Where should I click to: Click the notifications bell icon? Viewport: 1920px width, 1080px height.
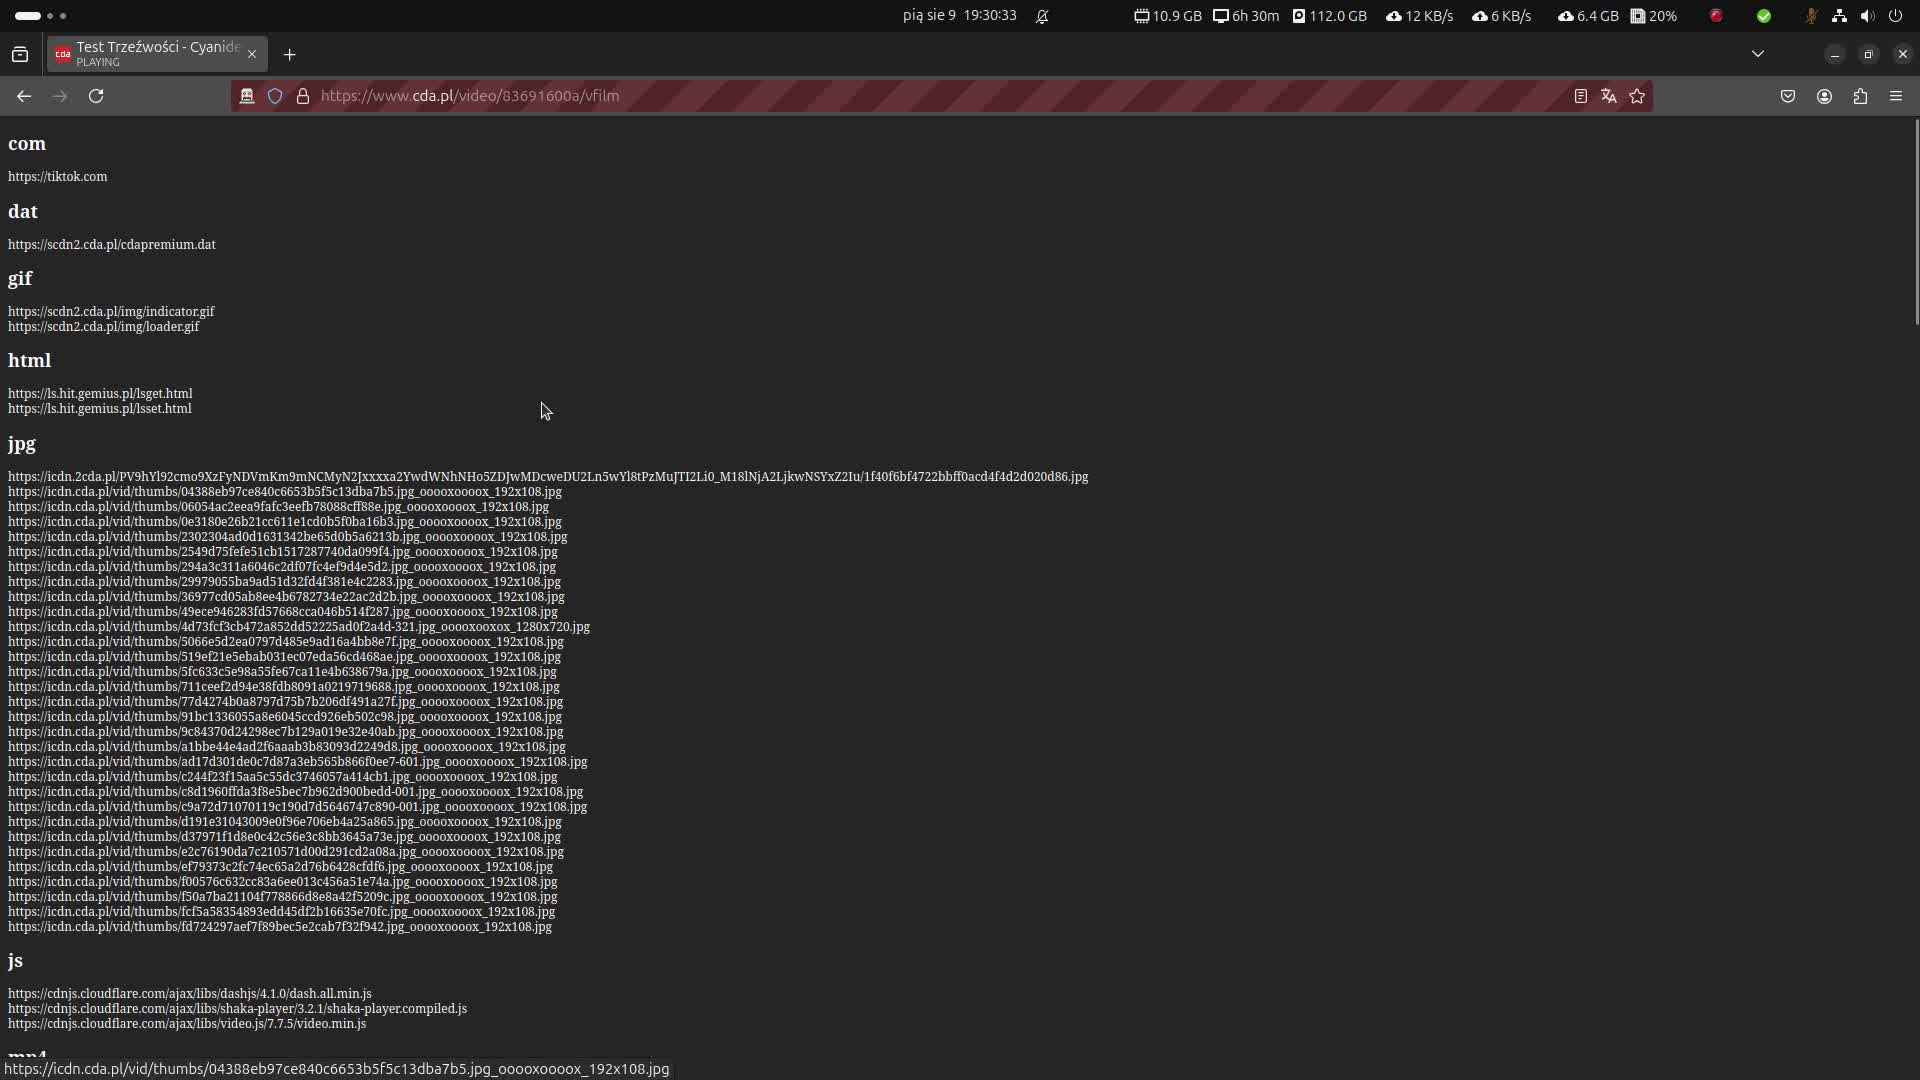tap(1042, 16)
